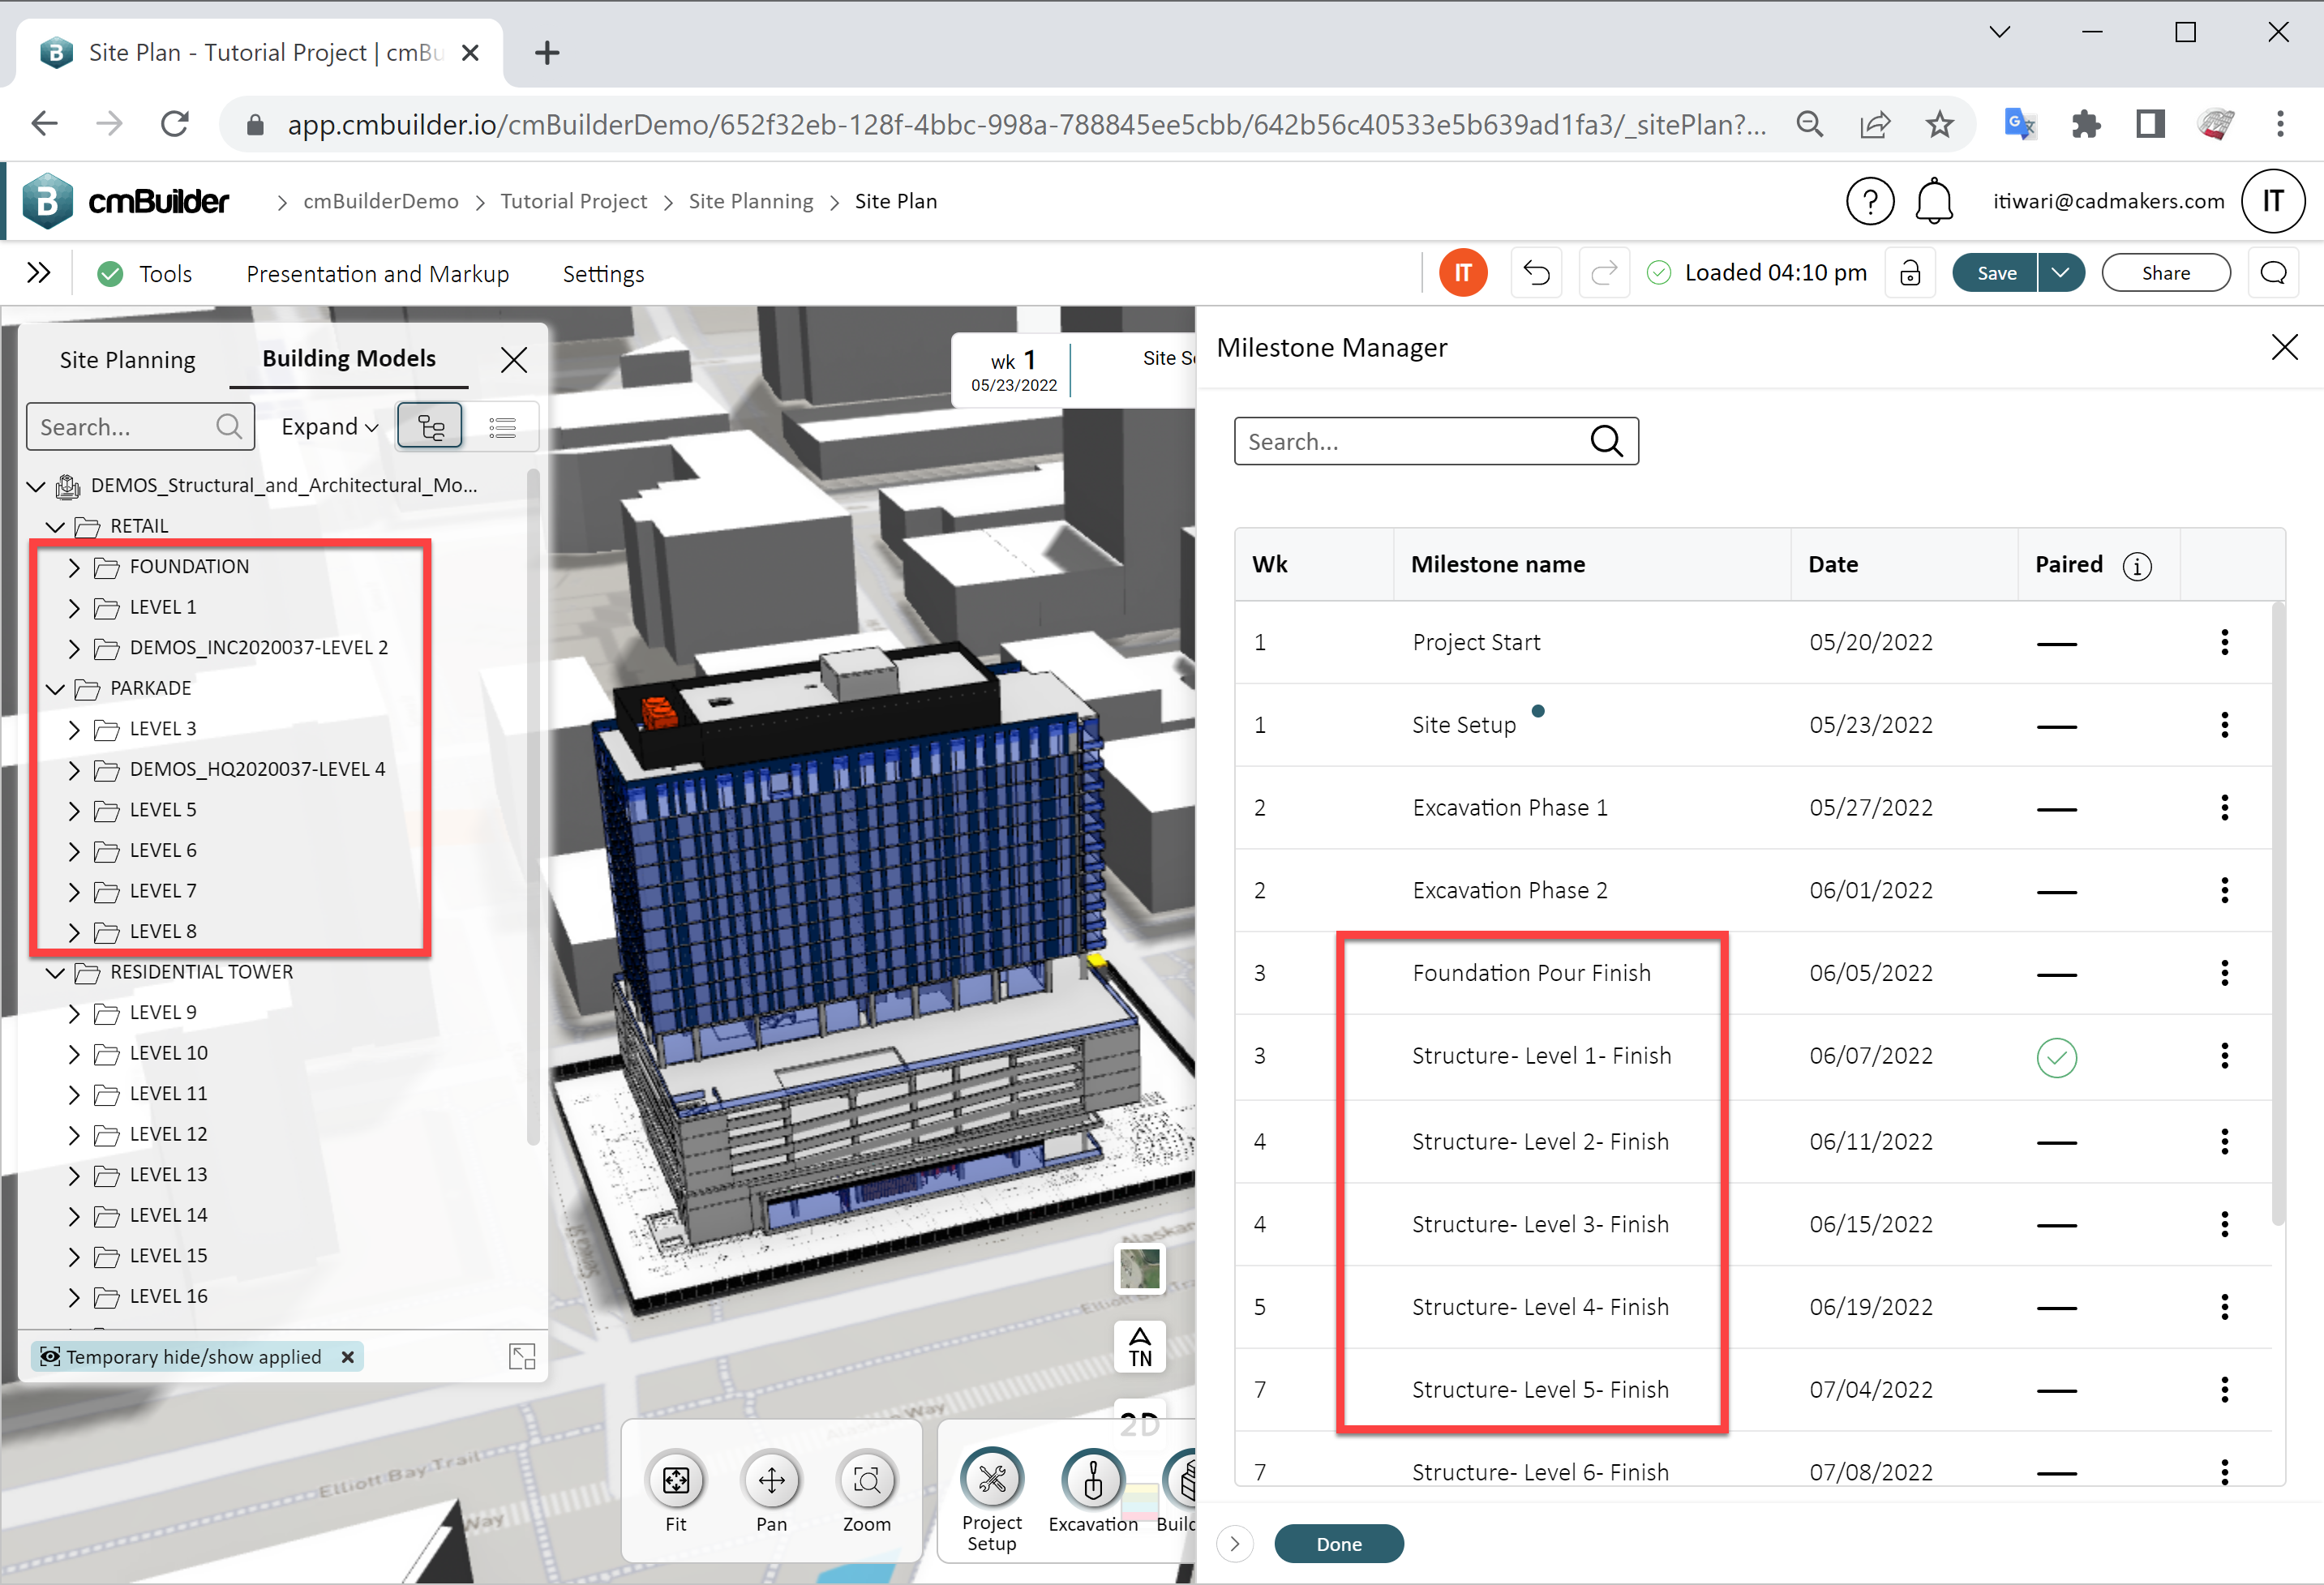Select the Pan tool
Viewport: 2324px width, 1585px height.
click(771, 1481)
